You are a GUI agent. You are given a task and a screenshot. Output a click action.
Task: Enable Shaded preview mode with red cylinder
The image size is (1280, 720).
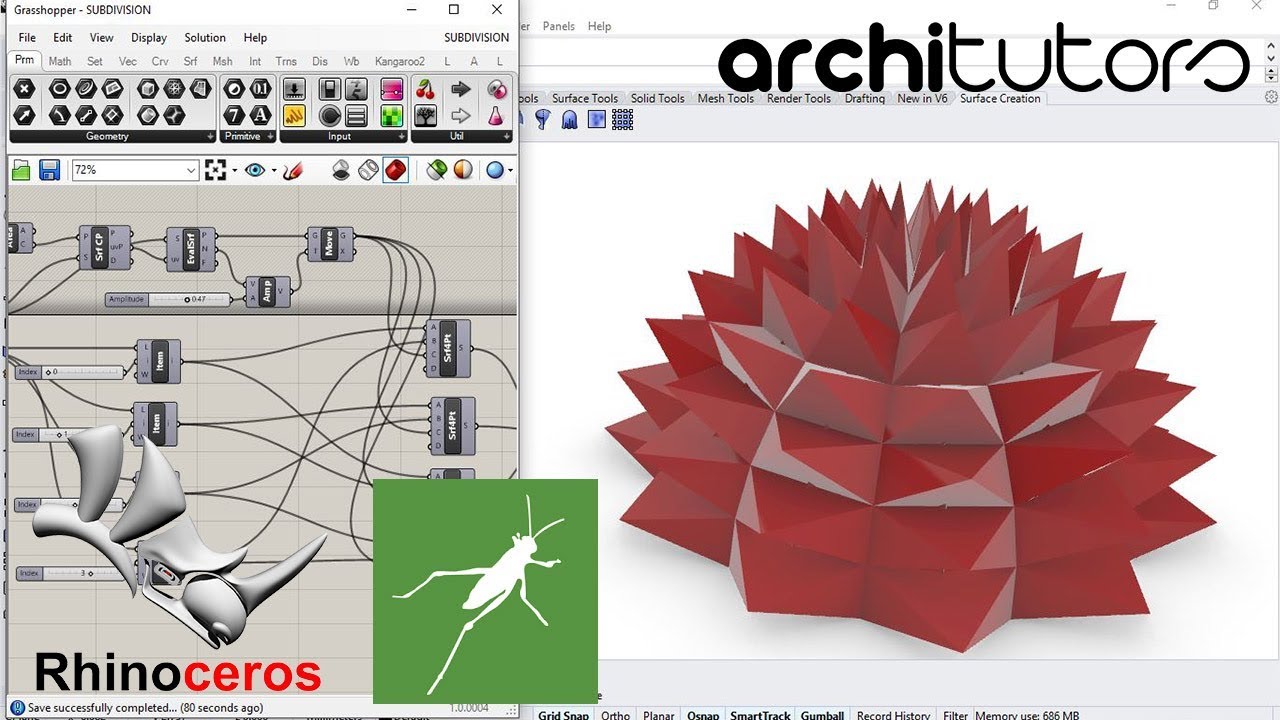pyautogui.click(x=396, y=171)
